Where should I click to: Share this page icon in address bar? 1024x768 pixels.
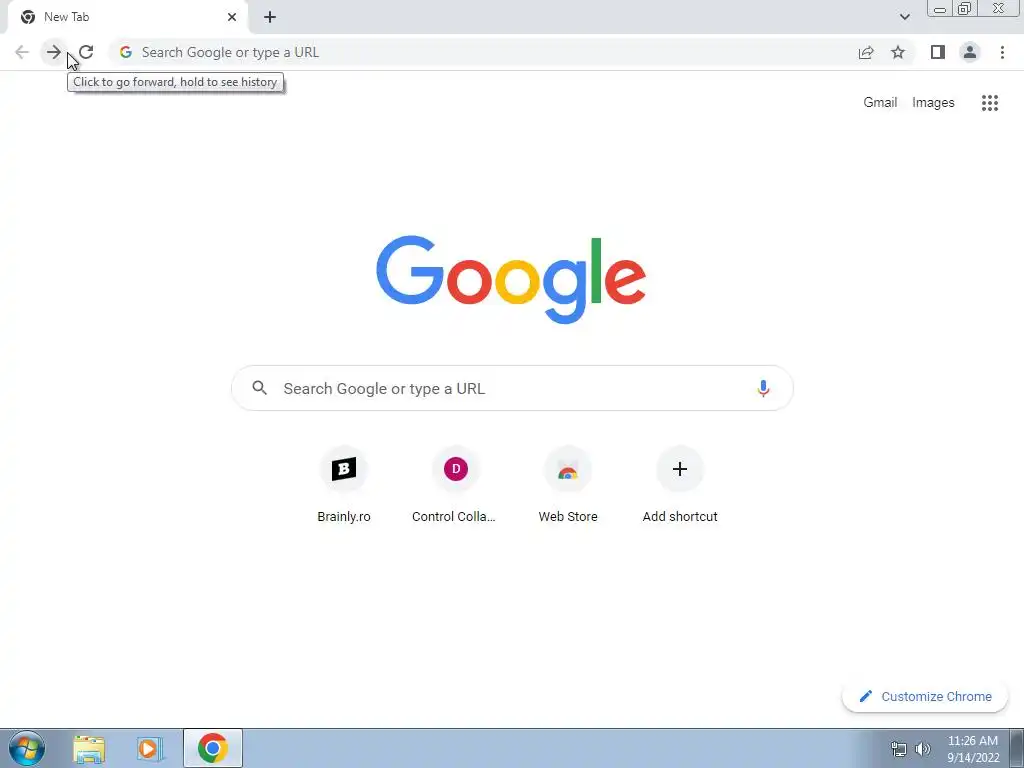point(866,52)
